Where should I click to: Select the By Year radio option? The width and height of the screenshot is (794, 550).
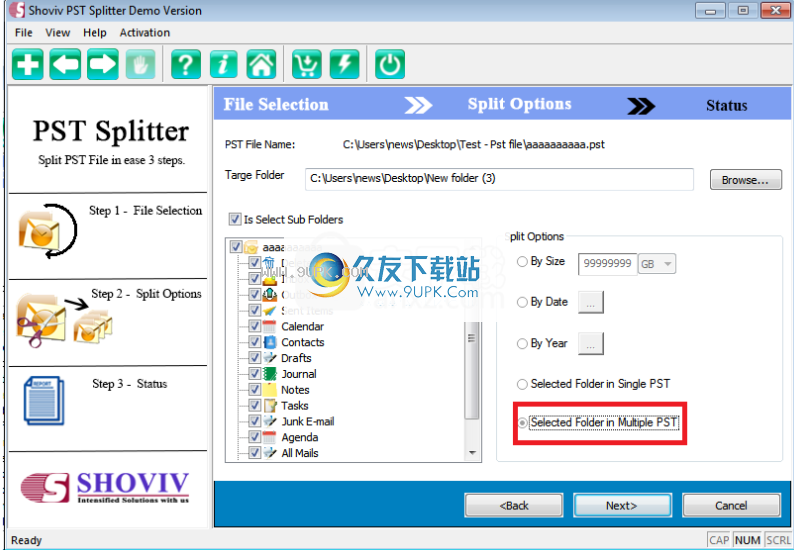(x=522, y=344)
